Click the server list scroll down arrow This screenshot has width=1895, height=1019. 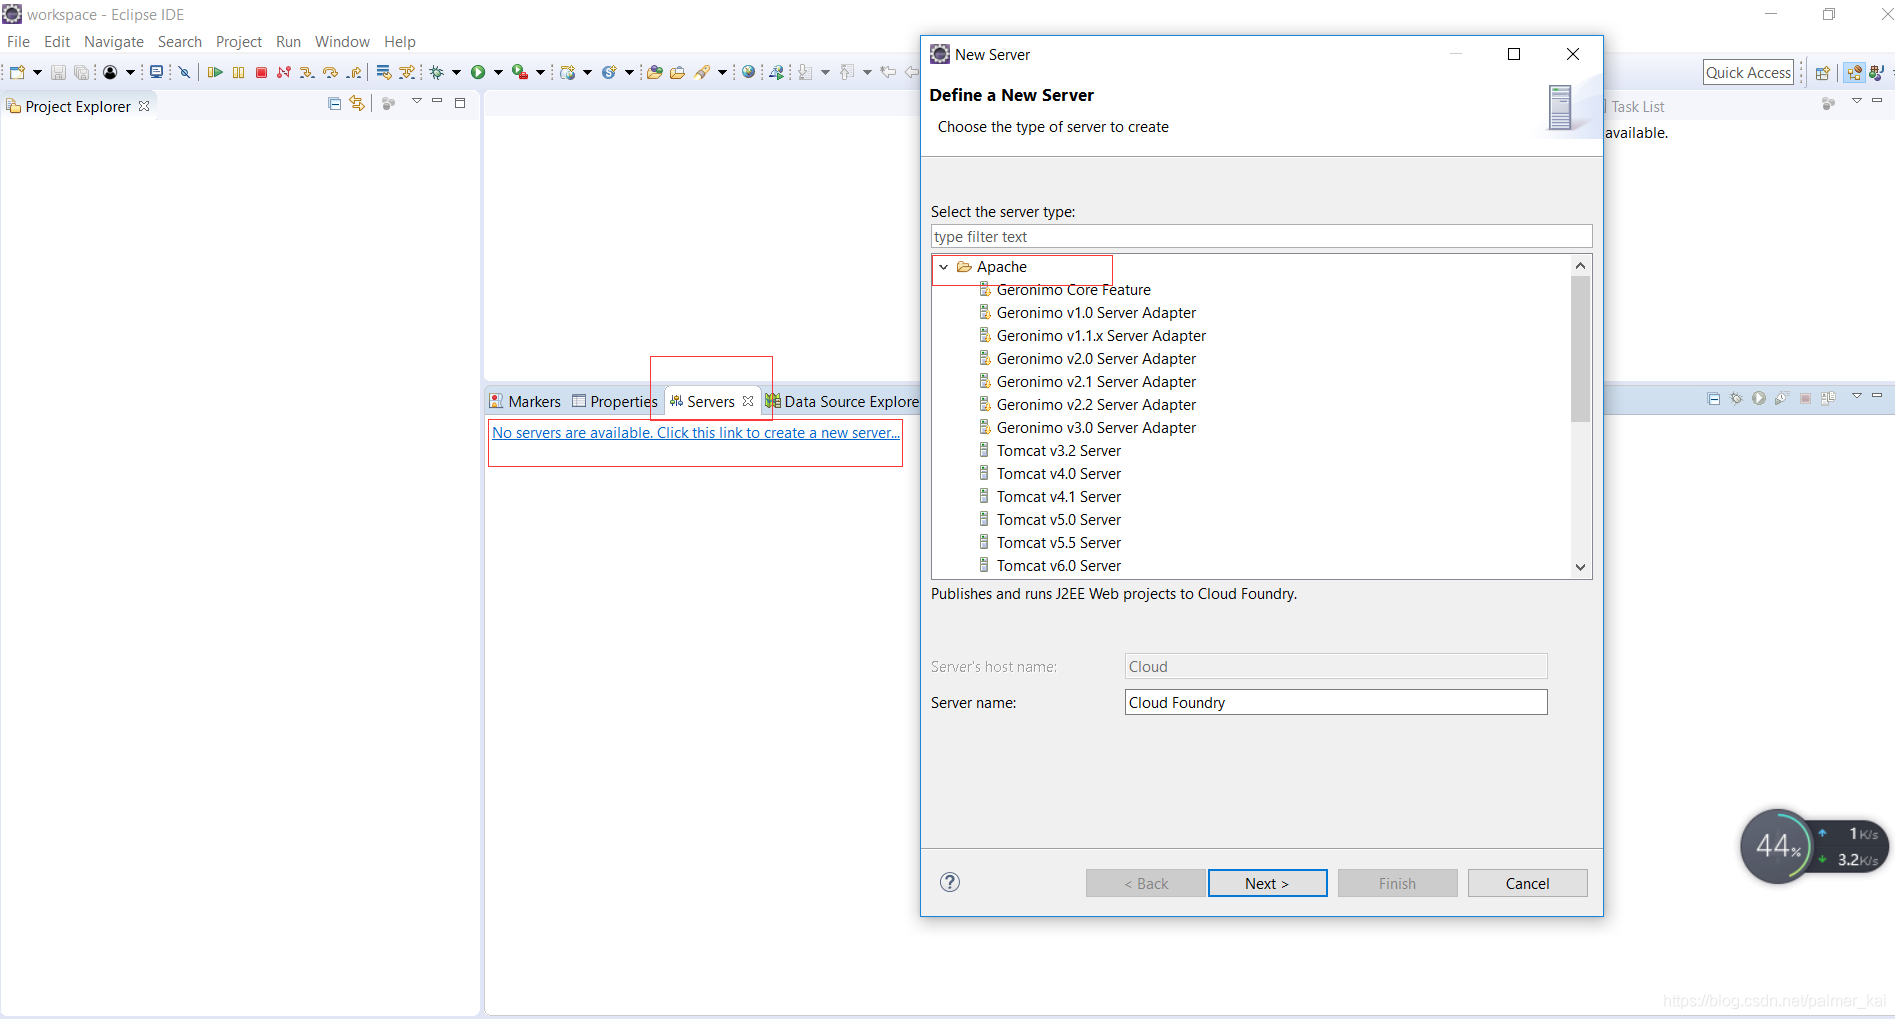(1580, 567)
